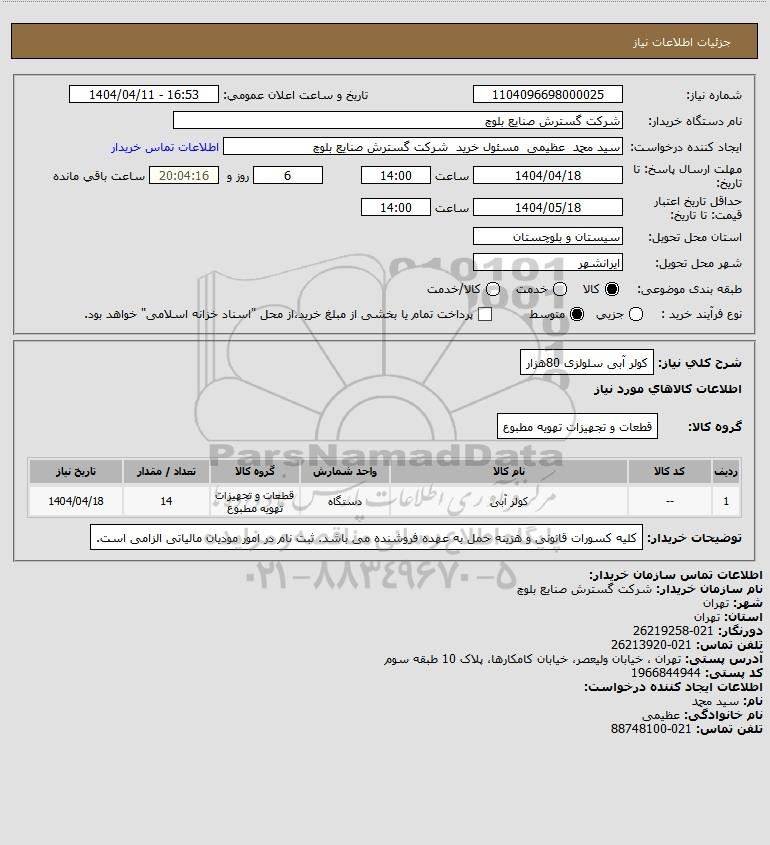Click the quantity cell showing 14
This screenshot has width=770, height=845.
166,501
